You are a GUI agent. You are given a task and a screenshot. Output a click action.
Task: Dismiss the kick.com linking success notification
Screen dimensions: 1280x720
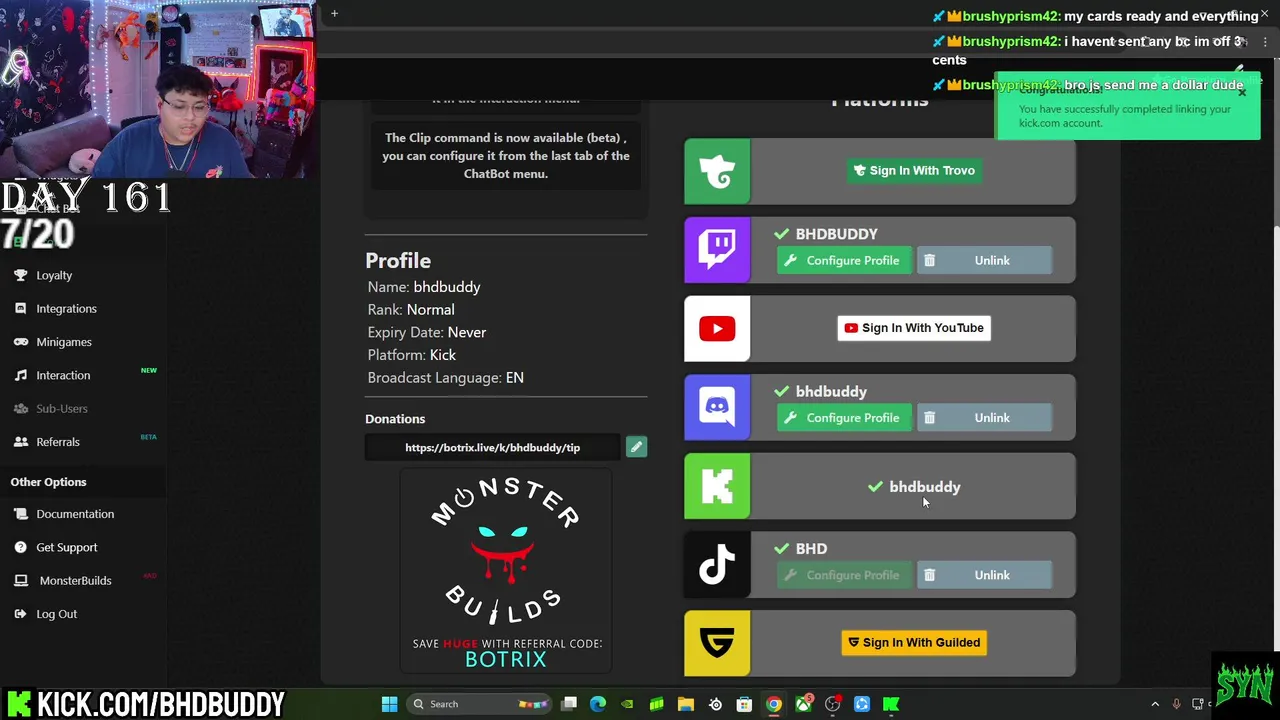[1242, 91]
